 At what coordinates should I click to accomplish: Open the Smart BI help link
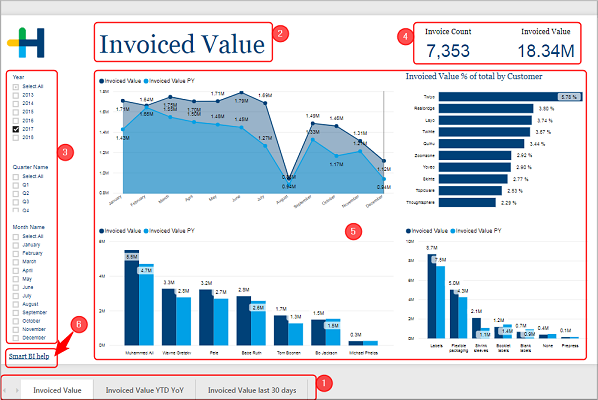coord(29,356)
